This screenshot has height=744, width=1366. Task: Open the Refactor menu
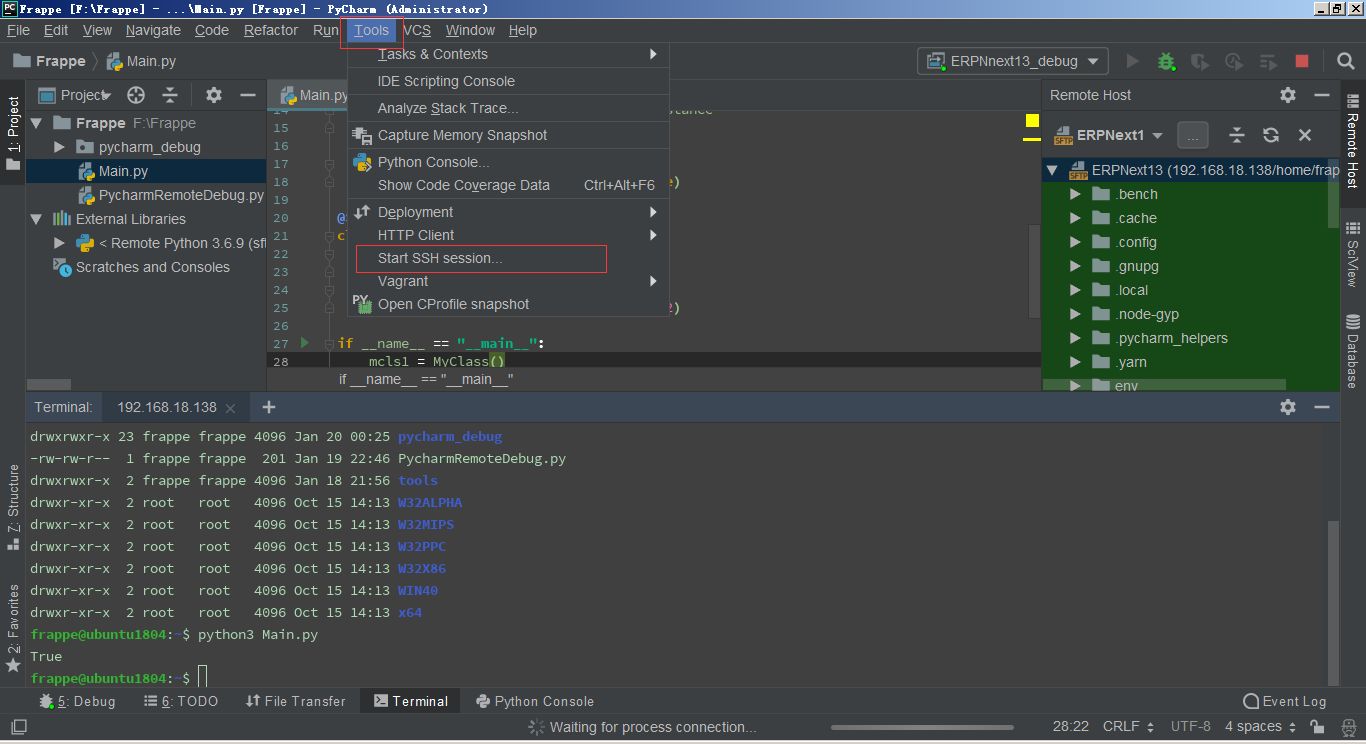[271, 30]
